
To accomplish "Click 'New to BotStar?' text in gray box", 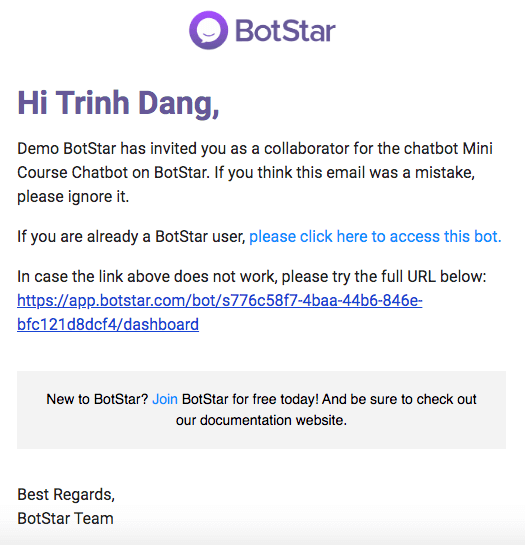I will pyautogui.click(x=98, y=399).
